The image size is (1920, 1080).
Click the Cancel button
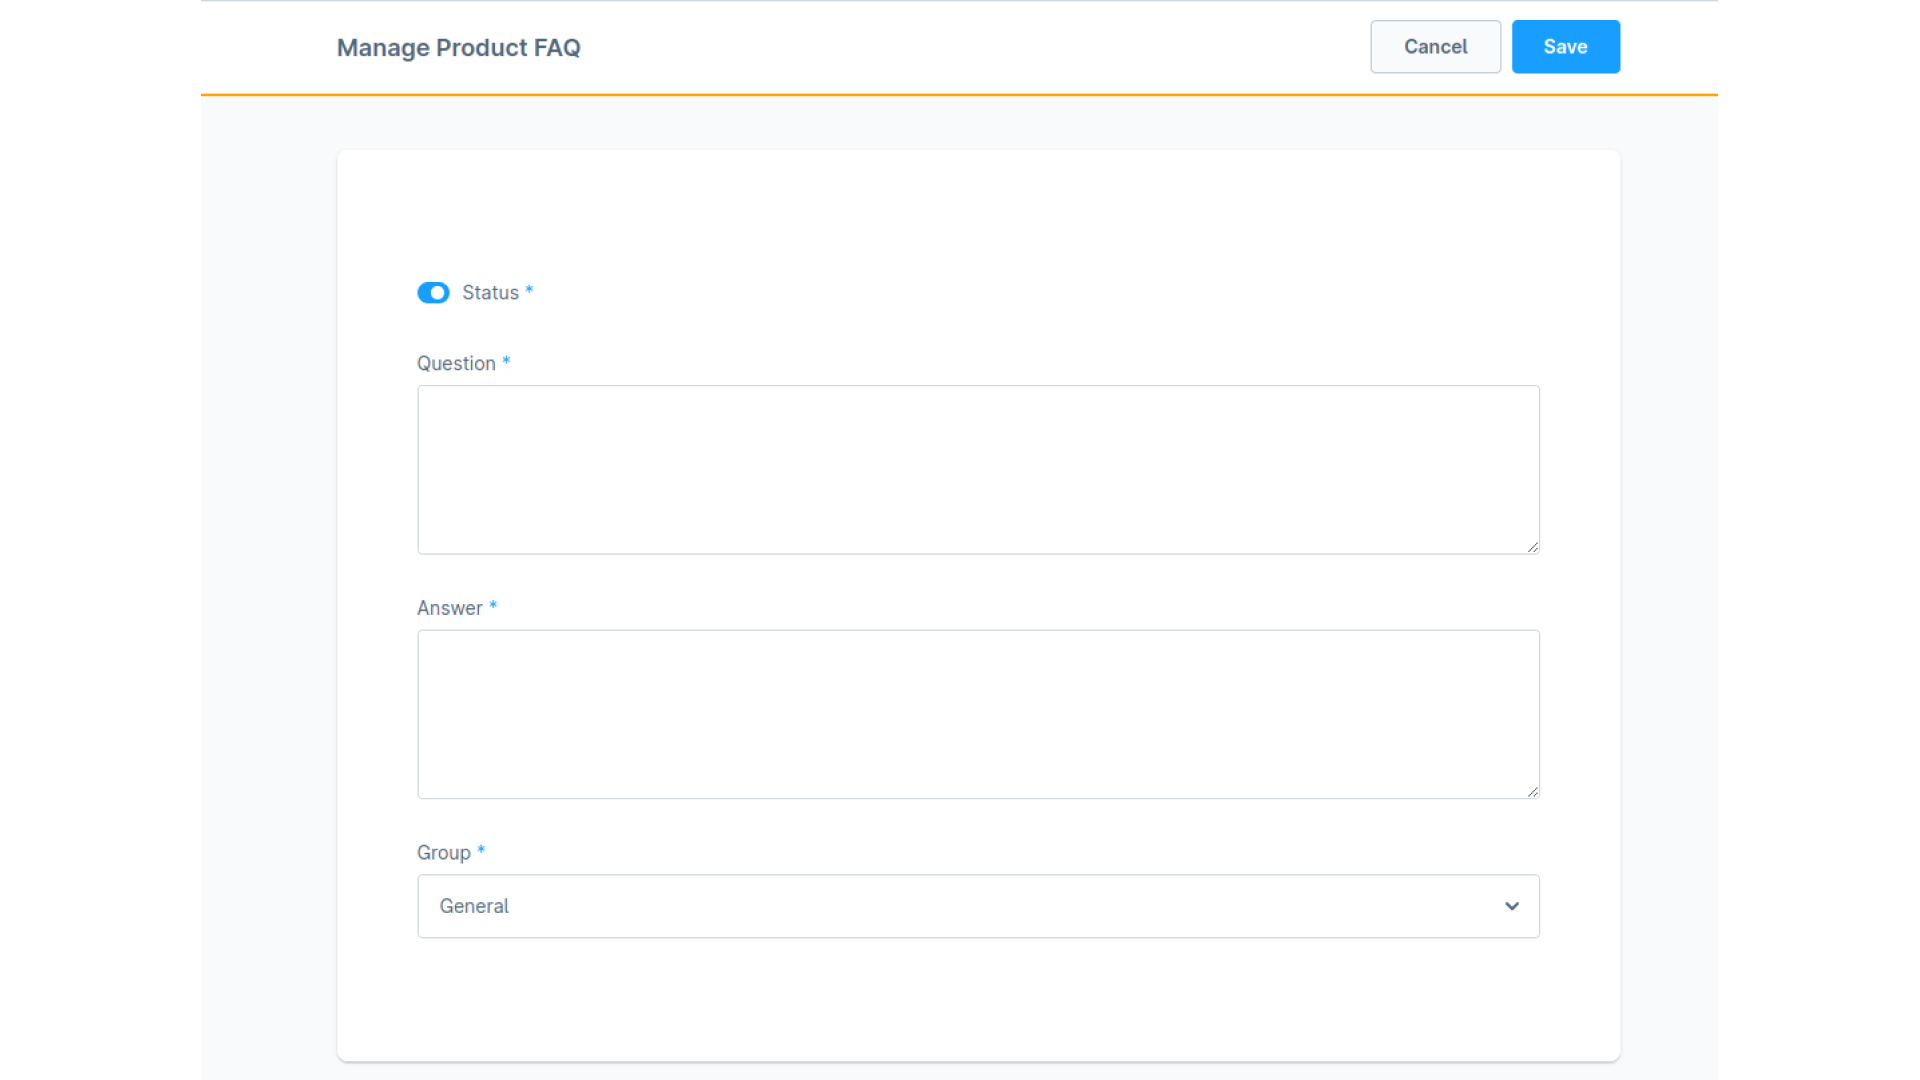[x=1435, y=46]
